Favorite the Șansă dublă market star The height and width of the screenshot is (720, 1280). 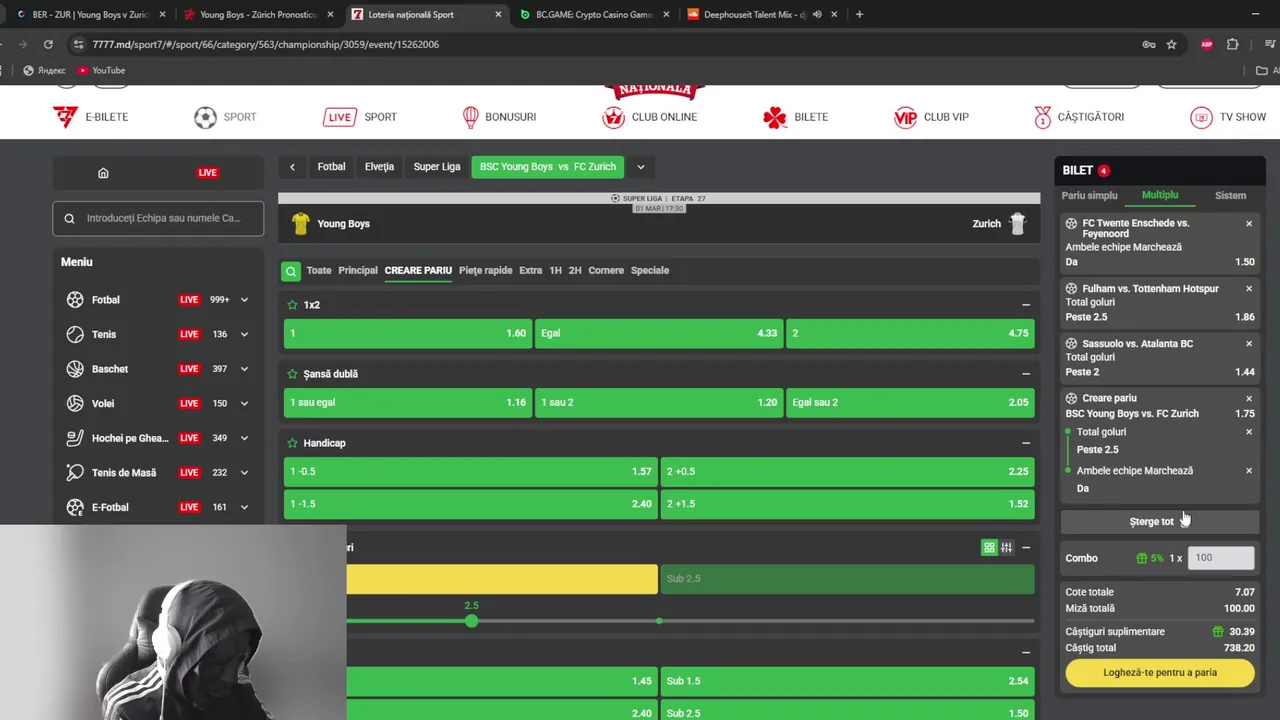pyautogui.click(x=292, y=374)
